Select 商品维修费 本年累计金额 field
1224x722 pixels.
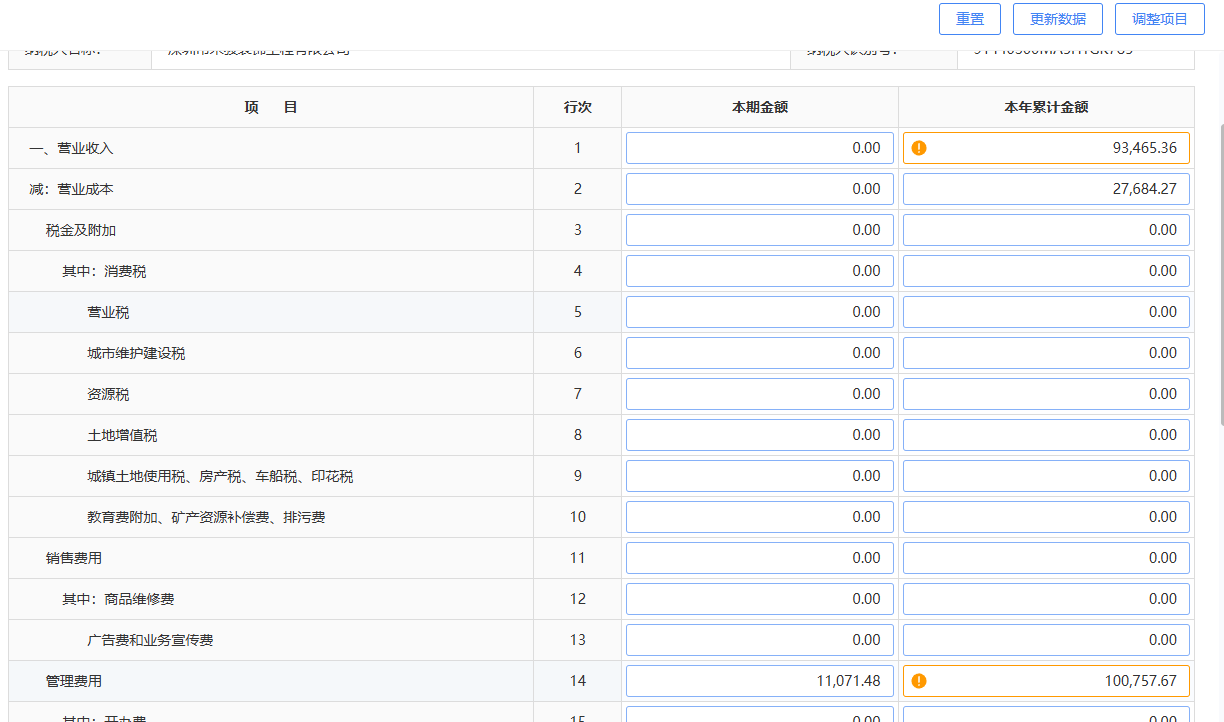pos(1046,599)
